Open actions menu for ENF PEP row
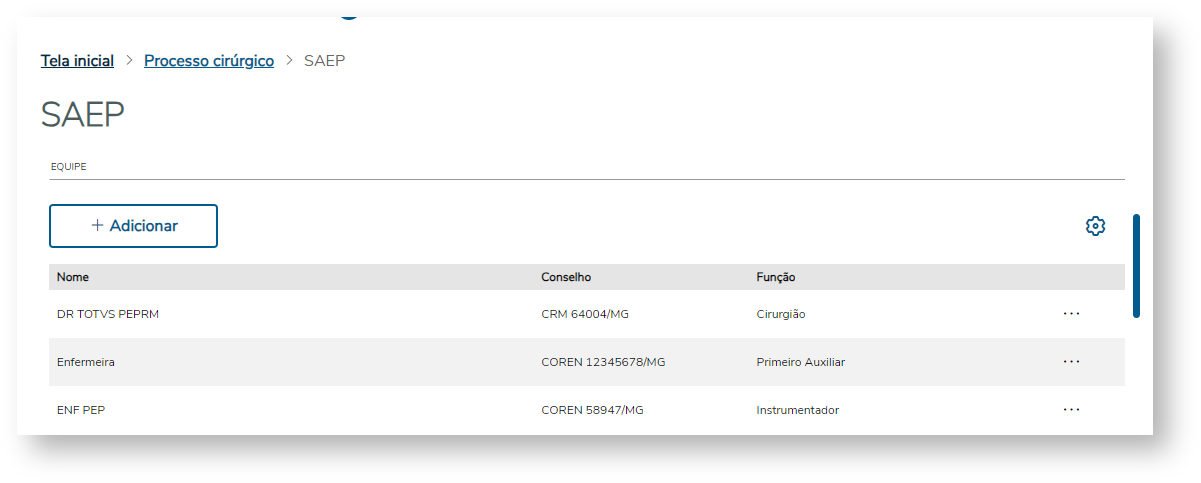This screenshot has width=1201, height=483. pos(1072,410)
